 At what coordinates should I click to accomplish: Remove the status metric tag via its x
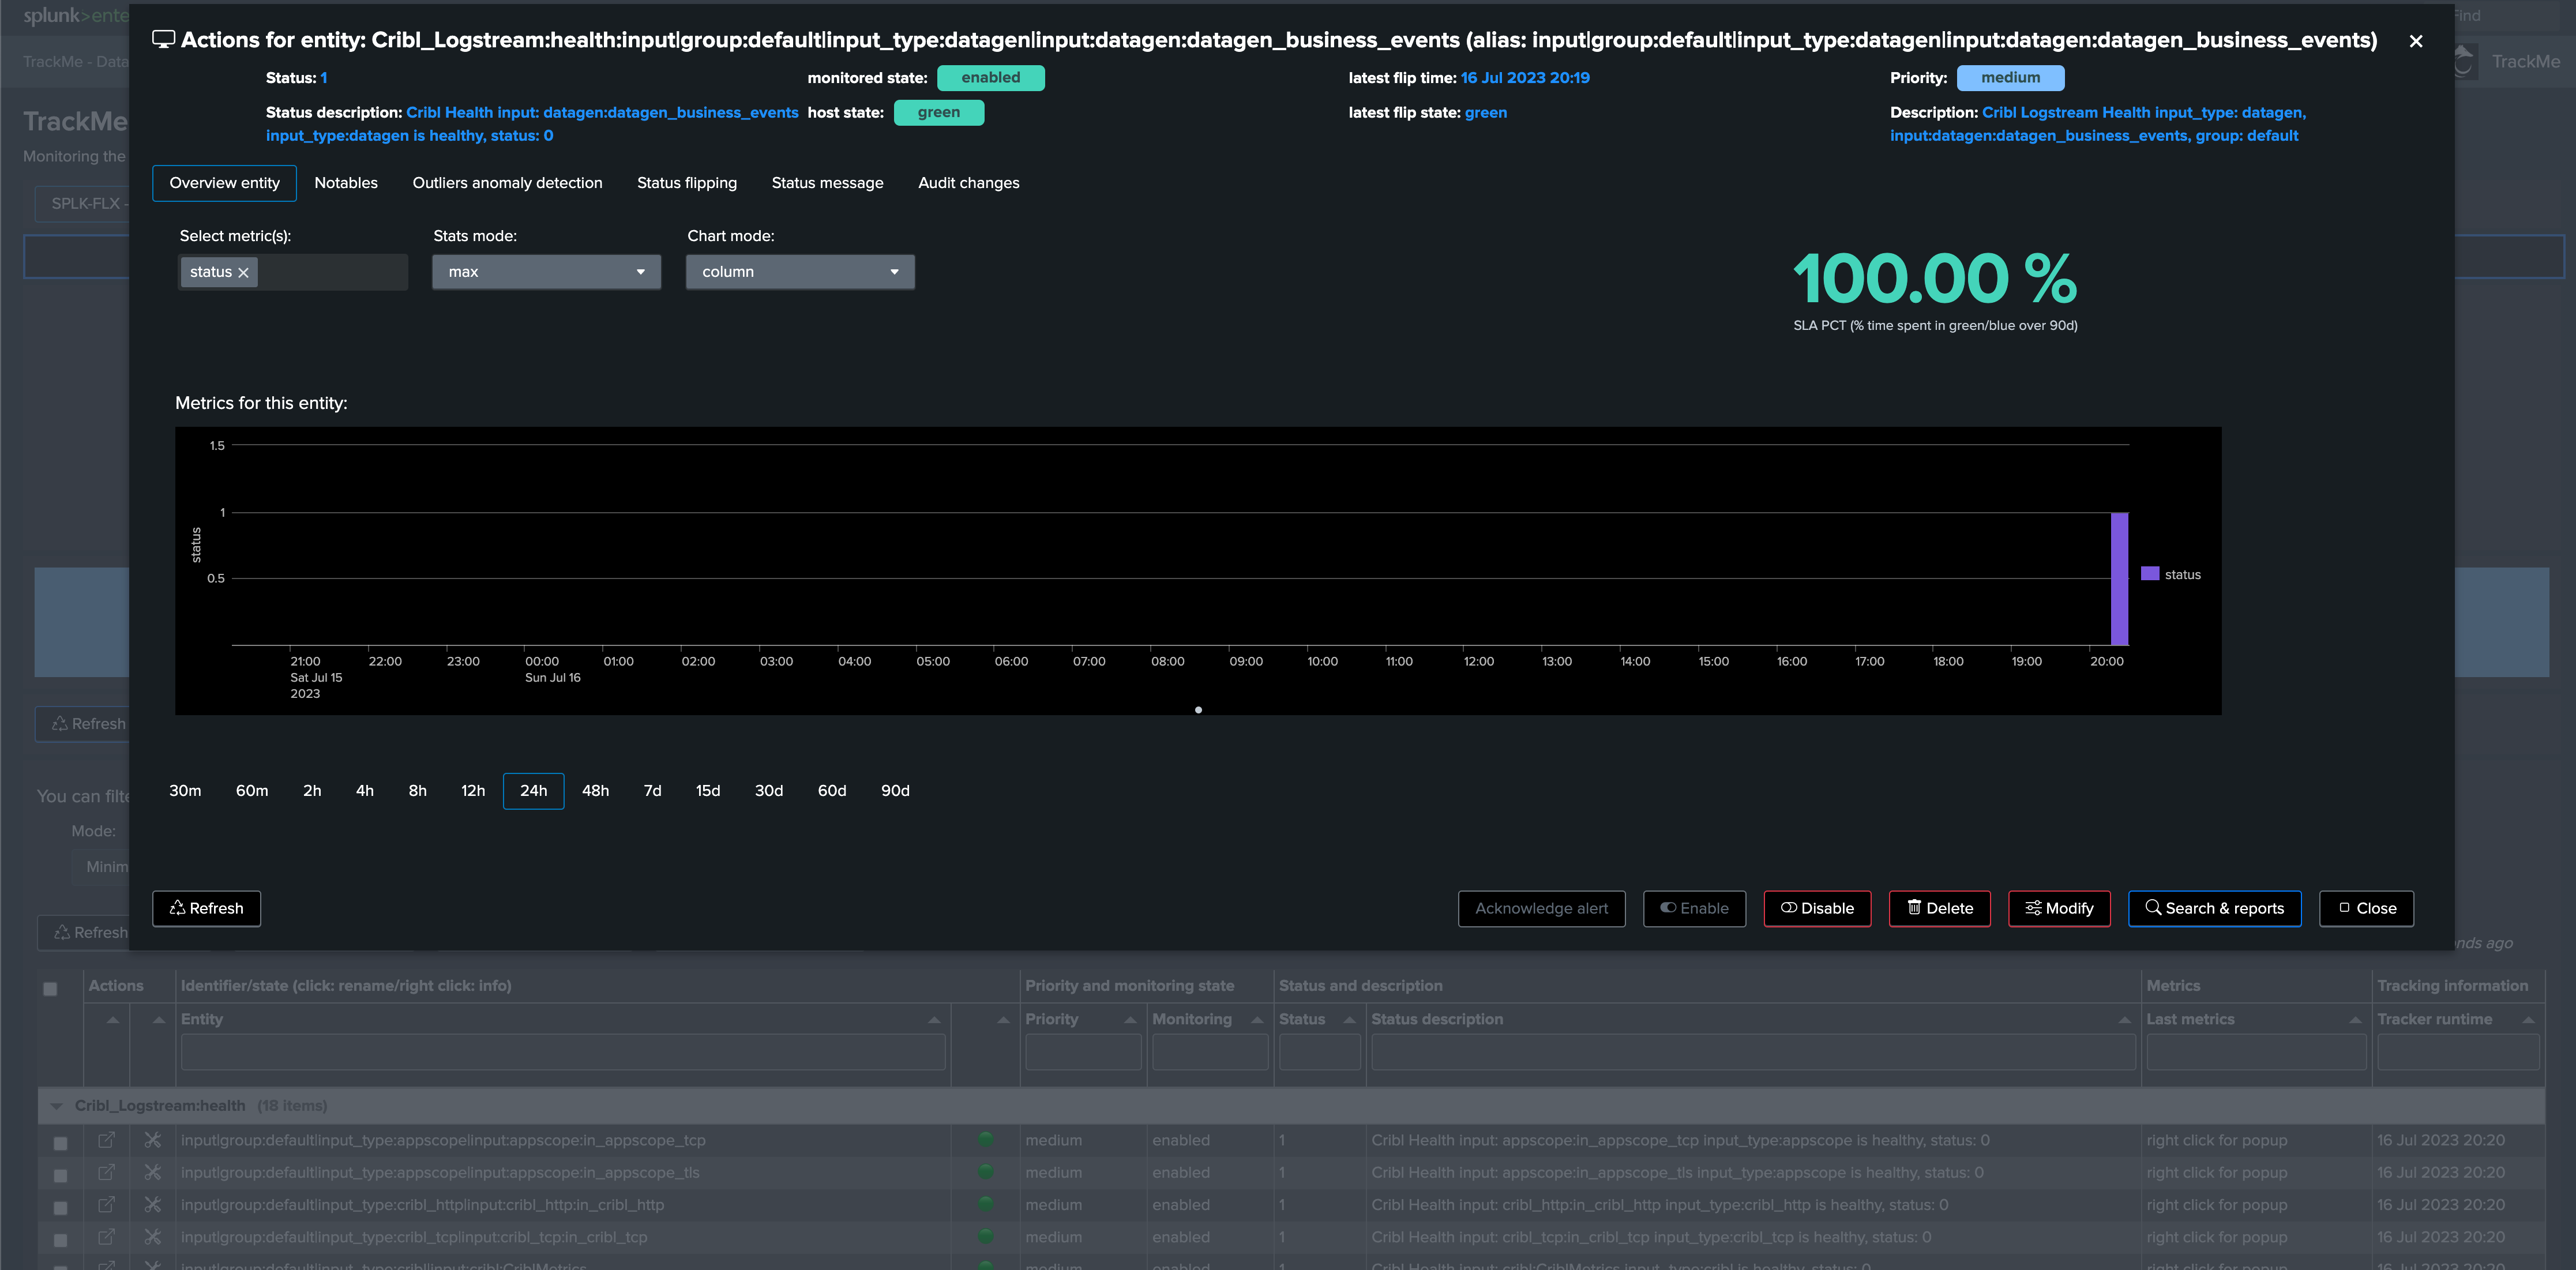coord(243,272)
